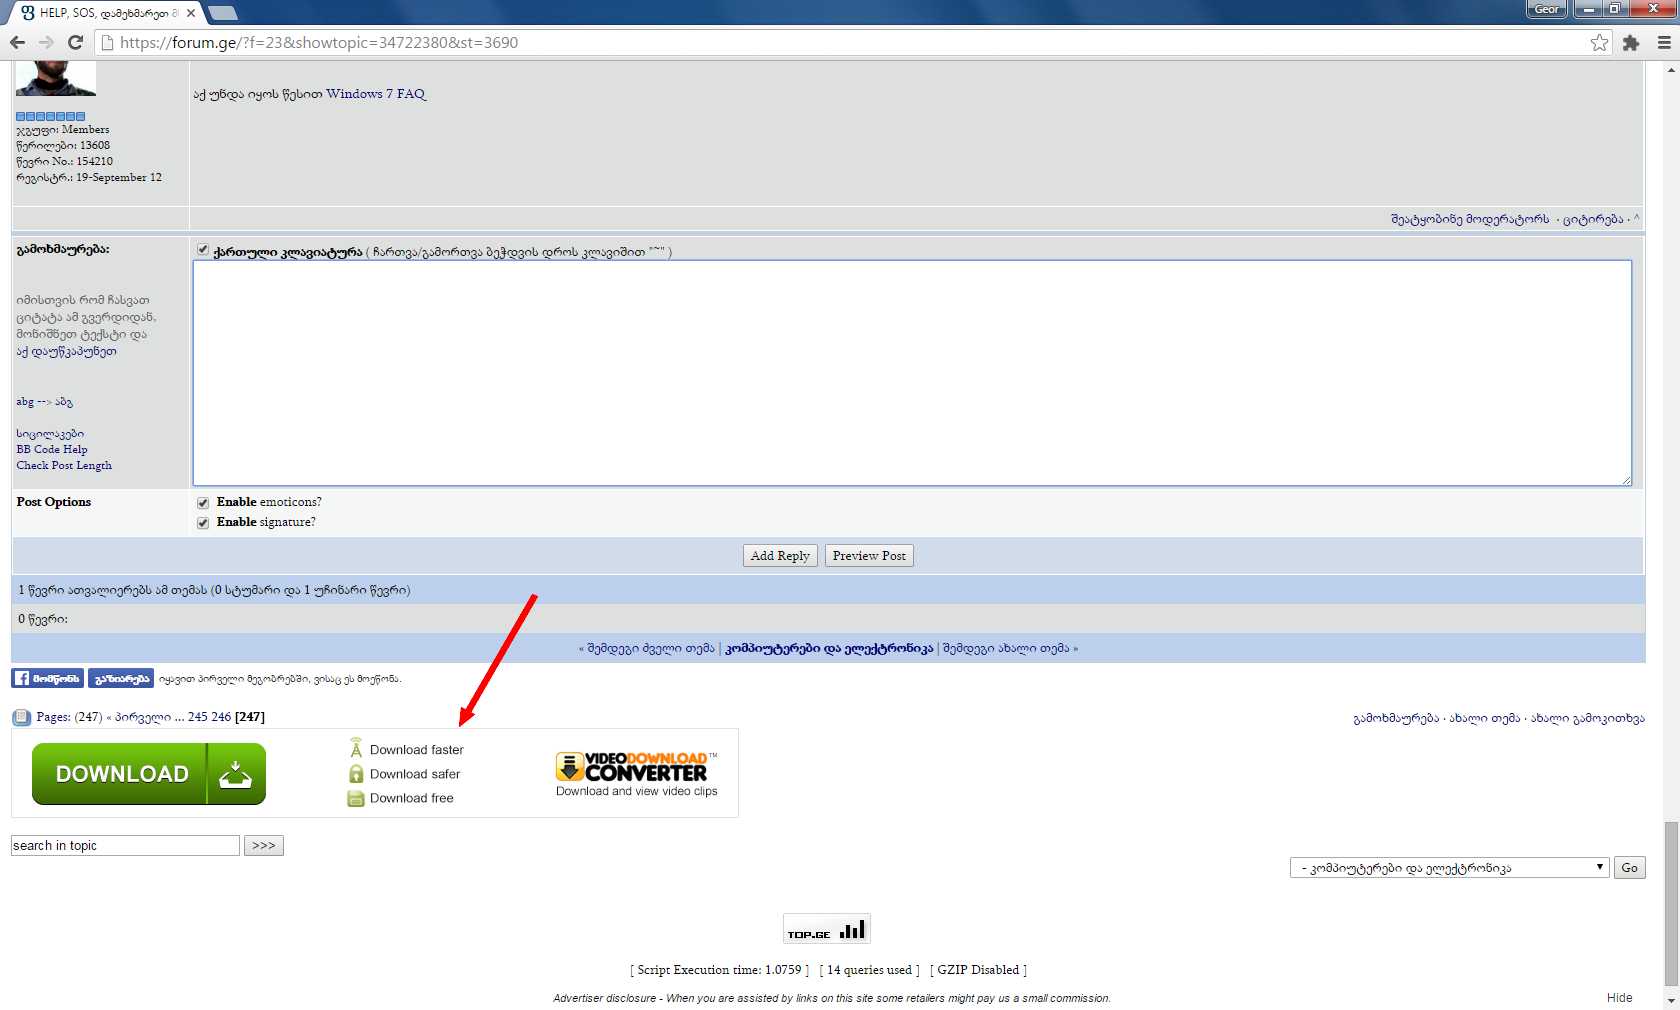Report the post to a moderator
This screenshot has height=1010, width=1680.
(x=1470, y=219)
